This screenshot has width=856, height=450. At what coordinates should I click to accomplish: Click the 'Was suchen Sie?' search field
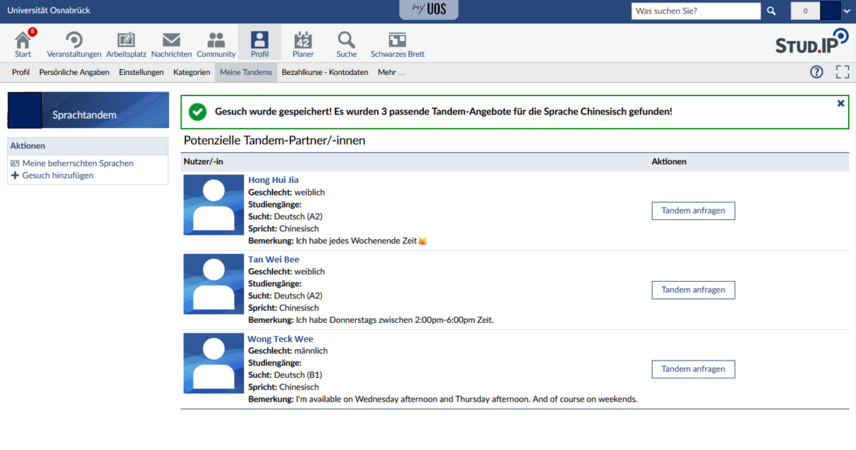[695, 11]
